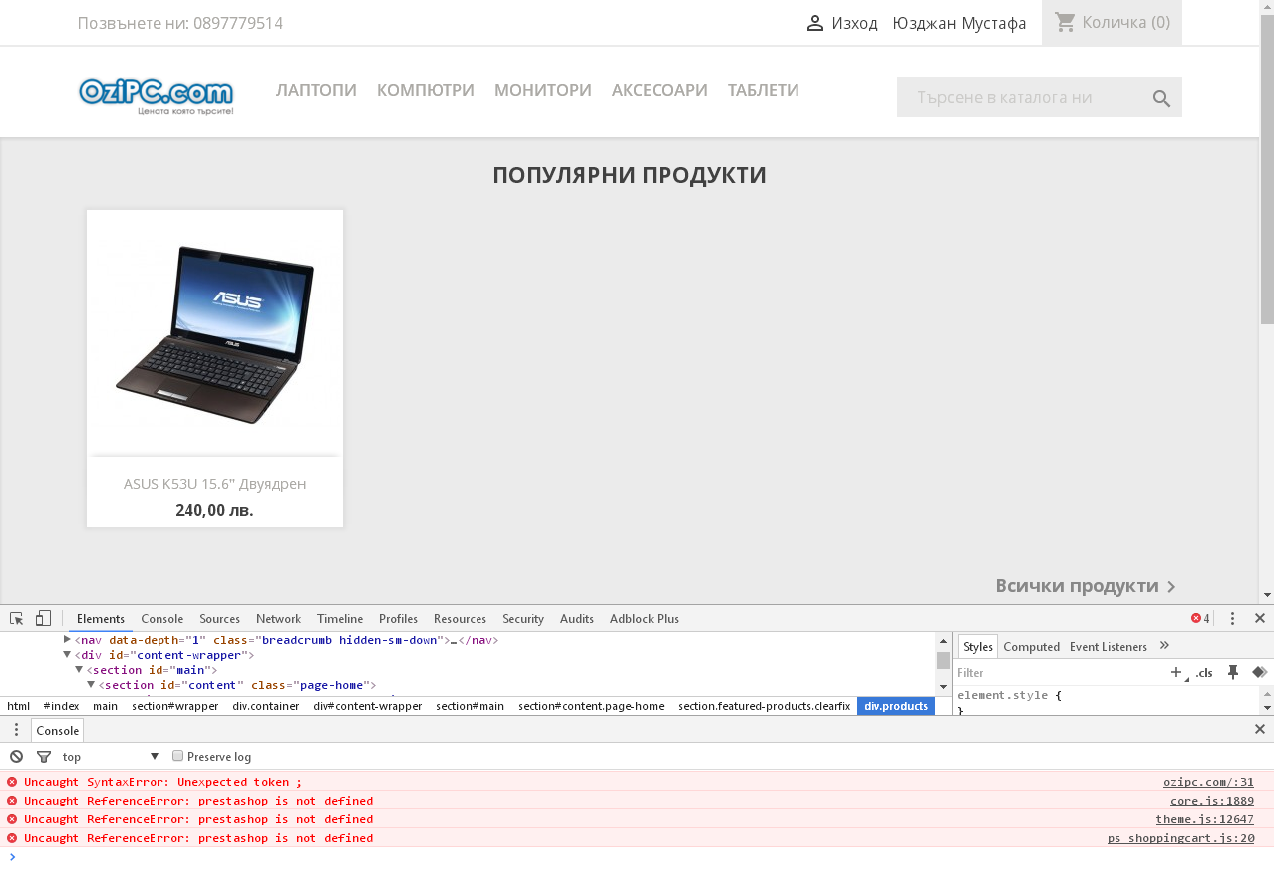Click the Всички продукти link
The width and height of the screenshot is (1274, 872).
coord(1077,586)
